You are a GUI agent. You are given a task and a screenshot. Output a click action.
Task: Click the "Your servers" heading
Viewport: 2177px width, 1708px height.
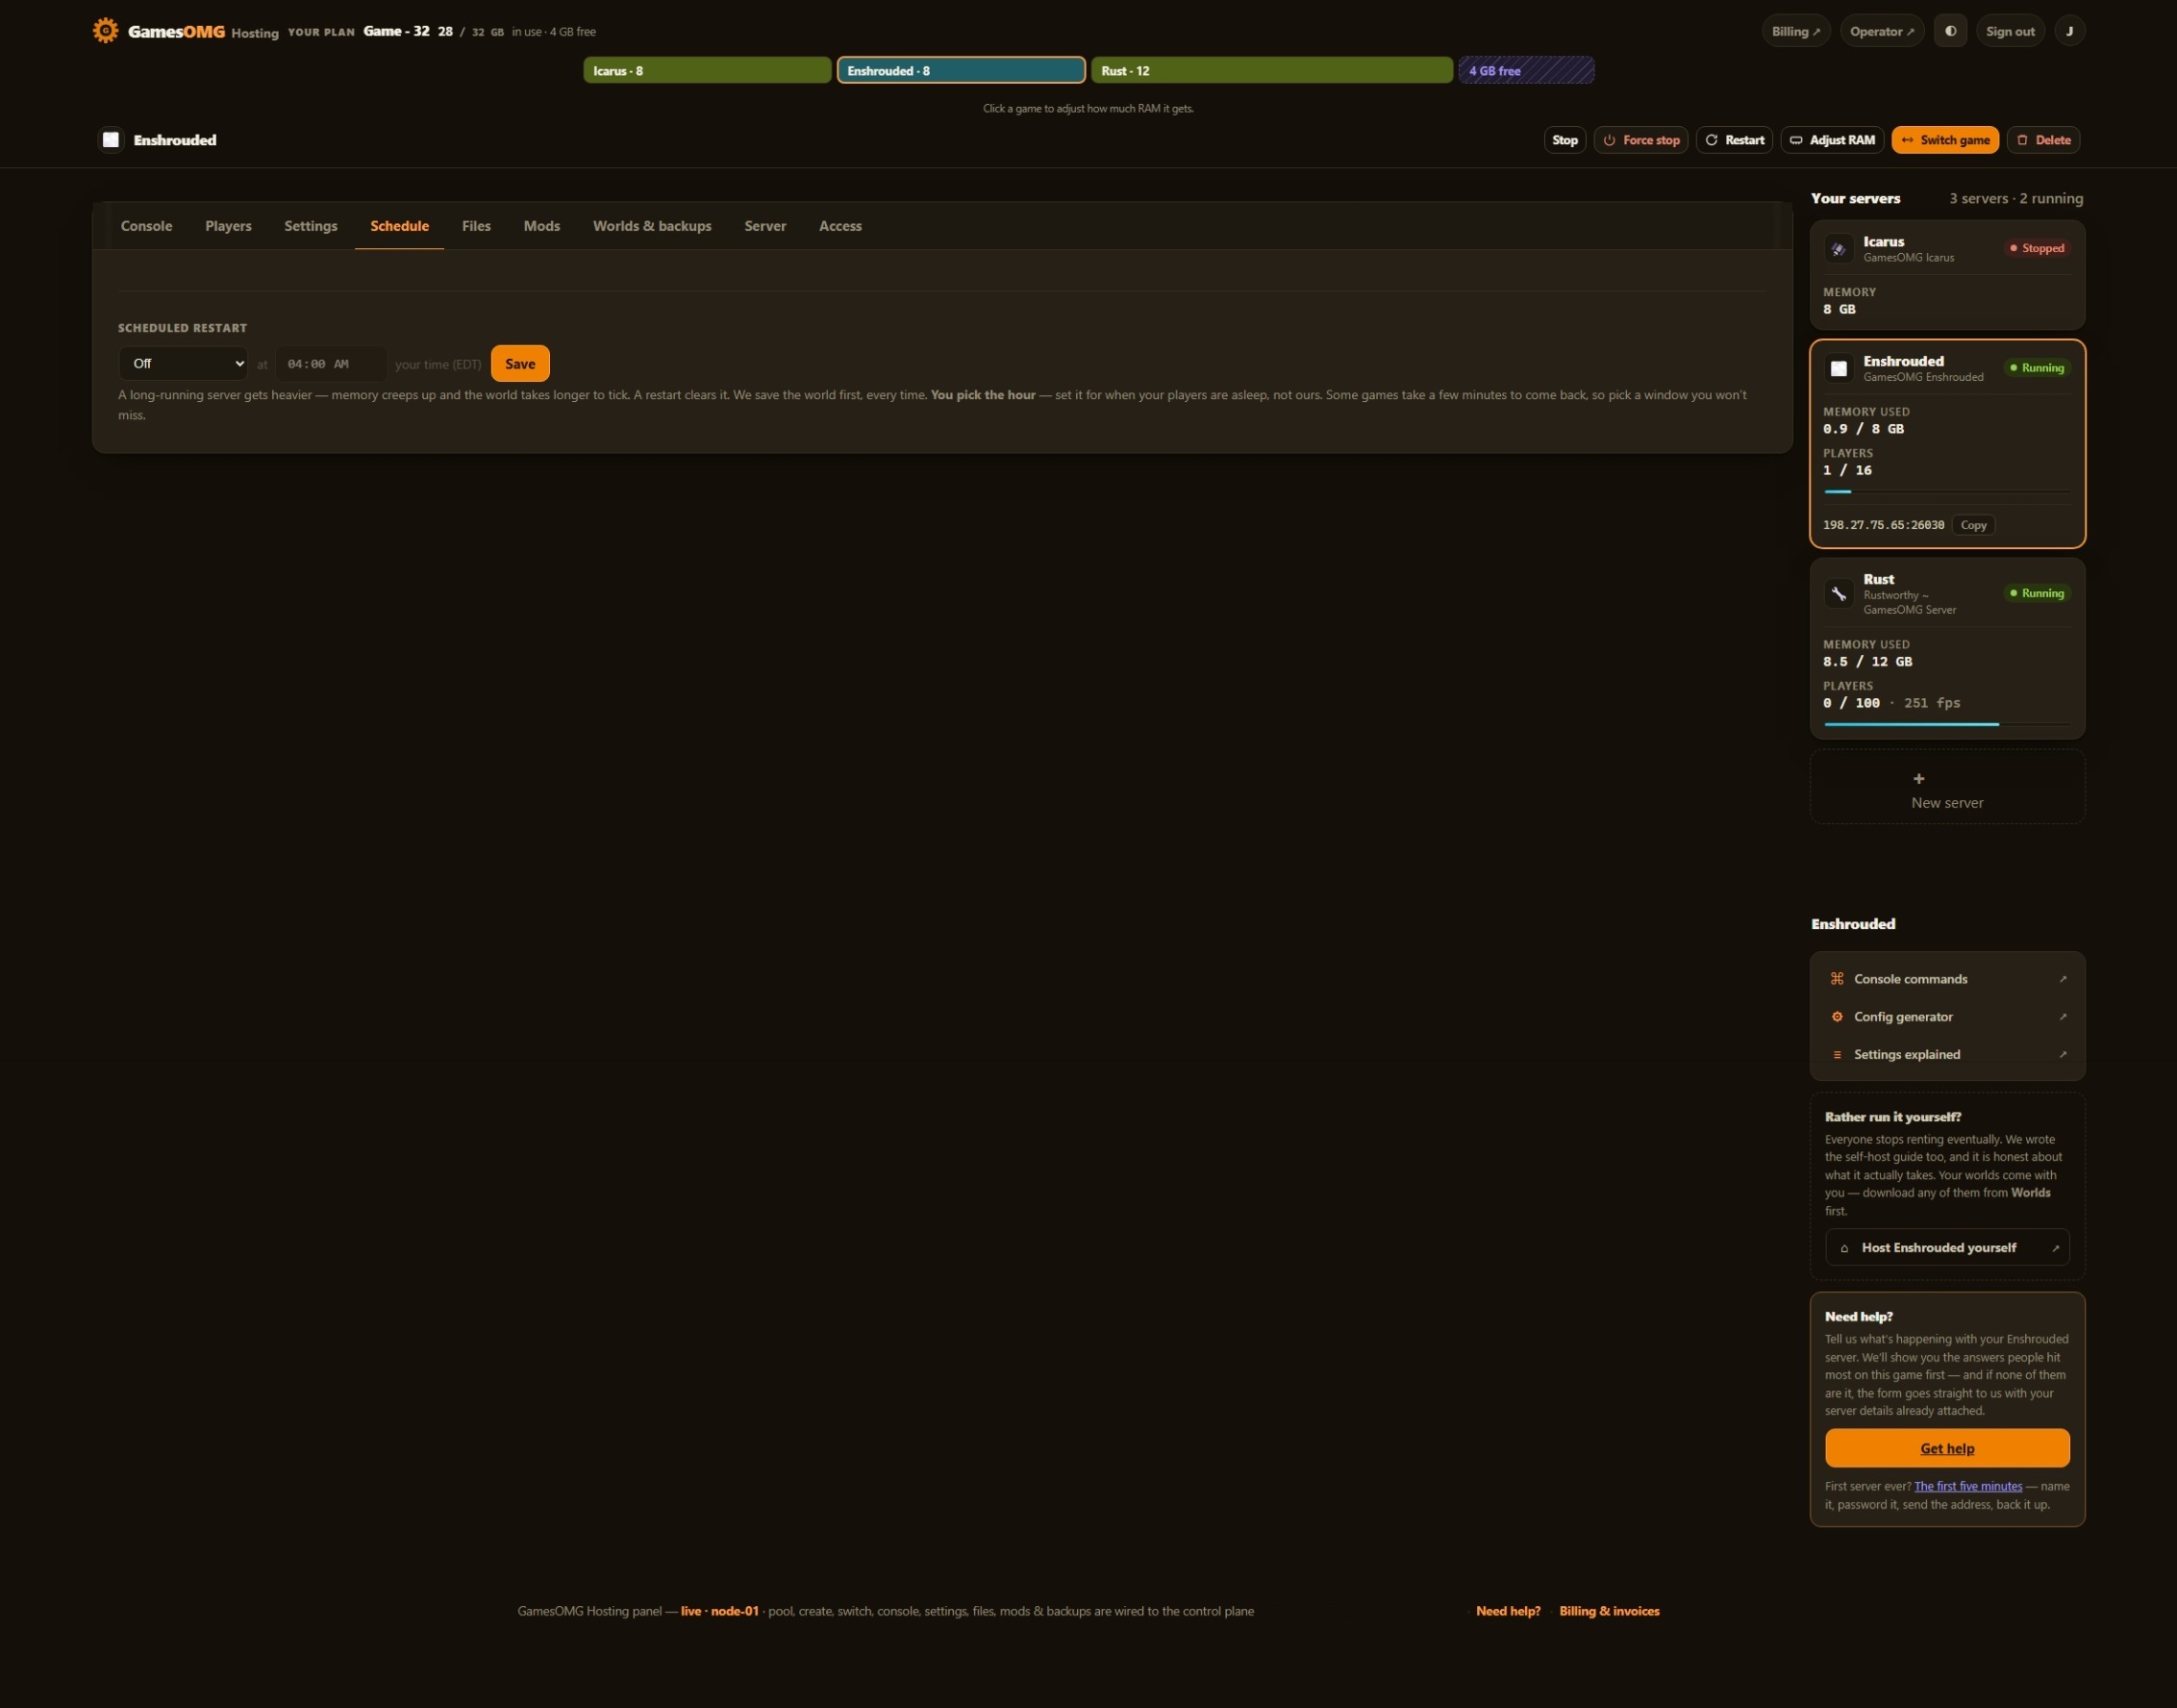[1855, 198]
